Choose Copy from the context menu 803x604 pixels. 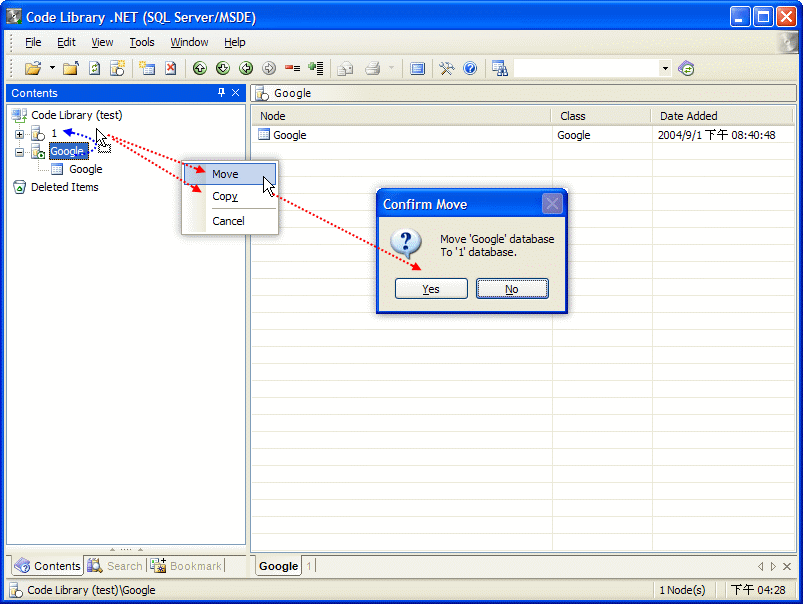click(230, 197)
